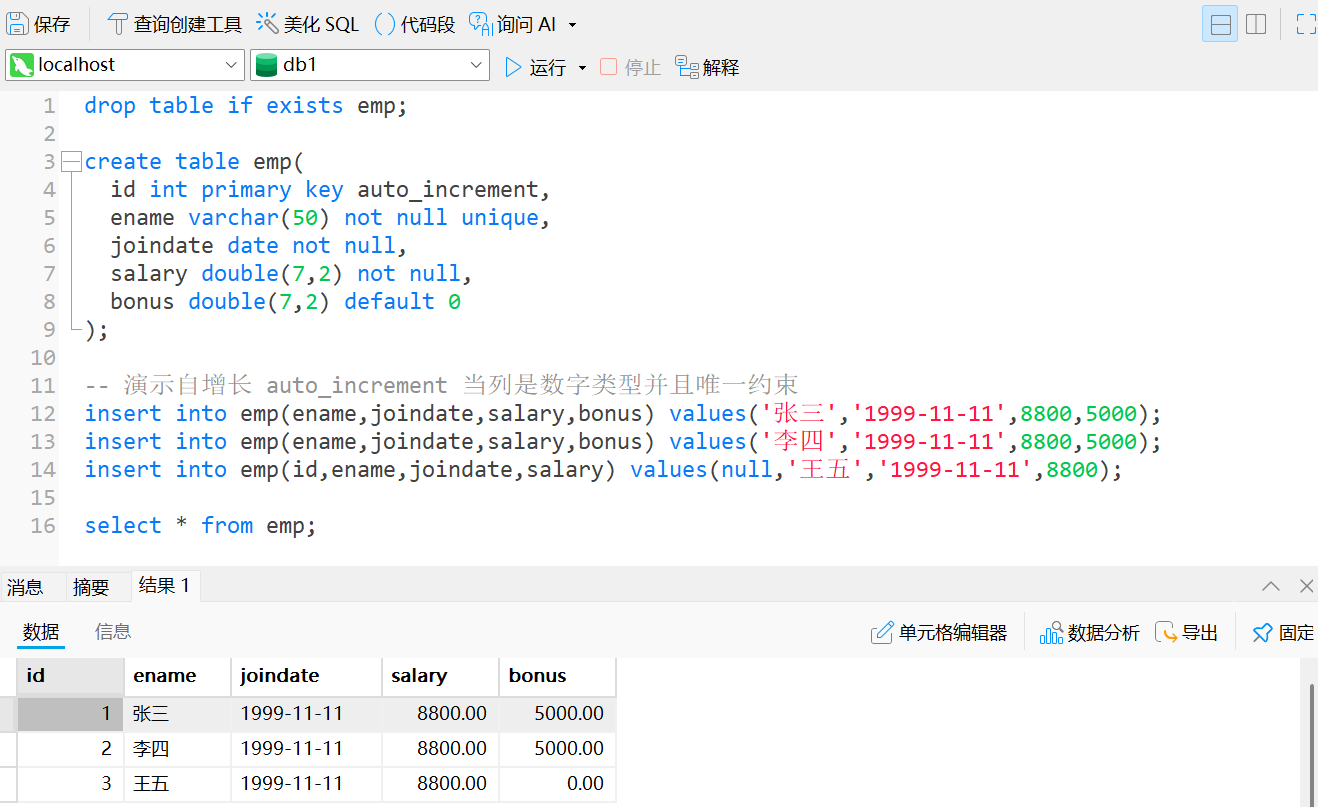1318x807 pixels.
Task: Click the Explain (解释) button
Action: click(x=707, y=67)
